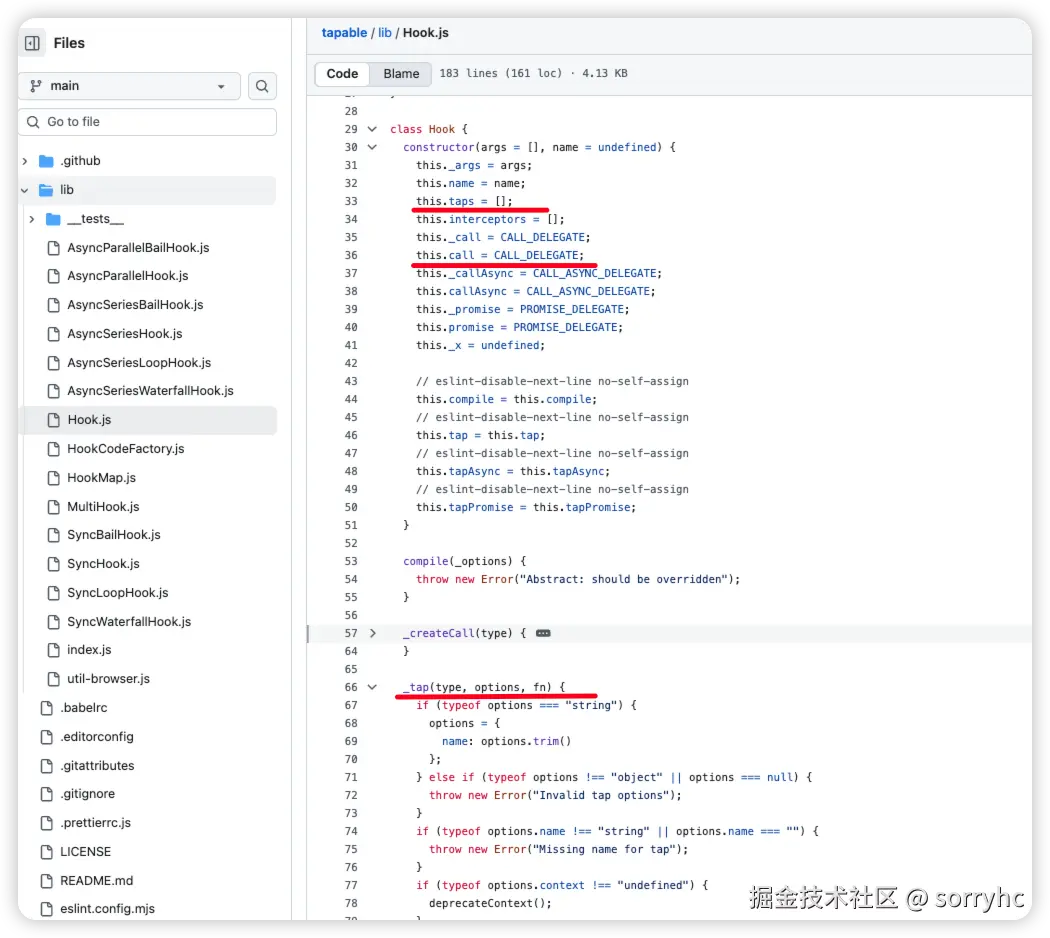This screenshot has width=1050, height=938.
Task: Expand _createCall block at line 57
Action: click(x=372, y=633)
